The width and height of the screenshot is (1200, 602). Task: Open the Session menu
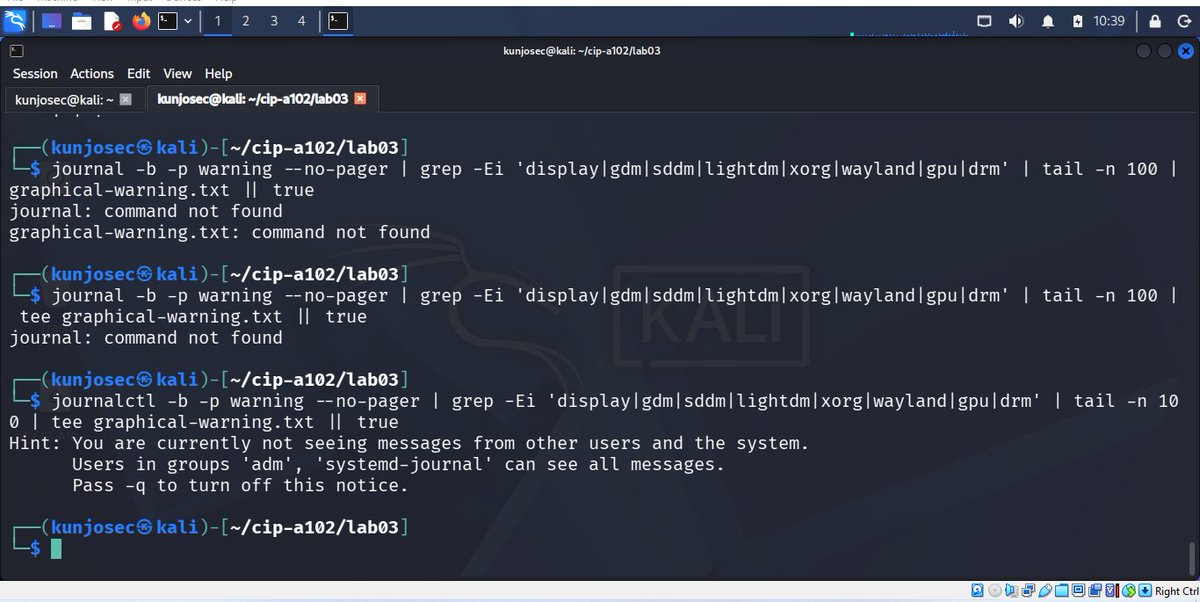click(x=35, y=74)
